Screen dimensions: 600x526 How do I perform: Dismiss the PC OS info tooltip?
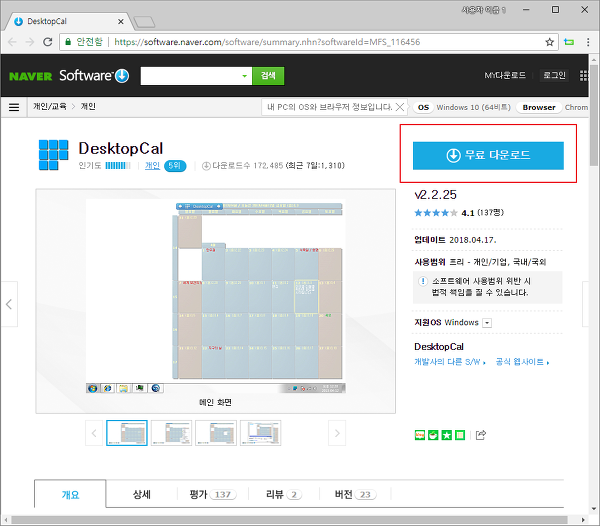coord(399,107)
